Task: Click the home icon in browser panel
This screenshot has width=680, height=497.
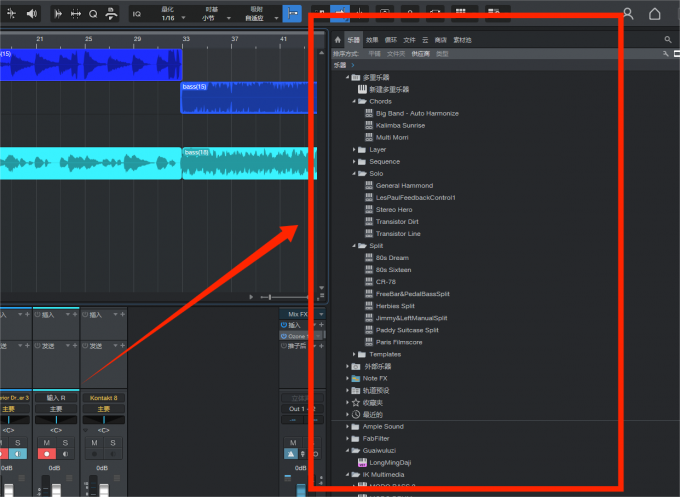Action: pyautogui.click(x=337, y=40)
